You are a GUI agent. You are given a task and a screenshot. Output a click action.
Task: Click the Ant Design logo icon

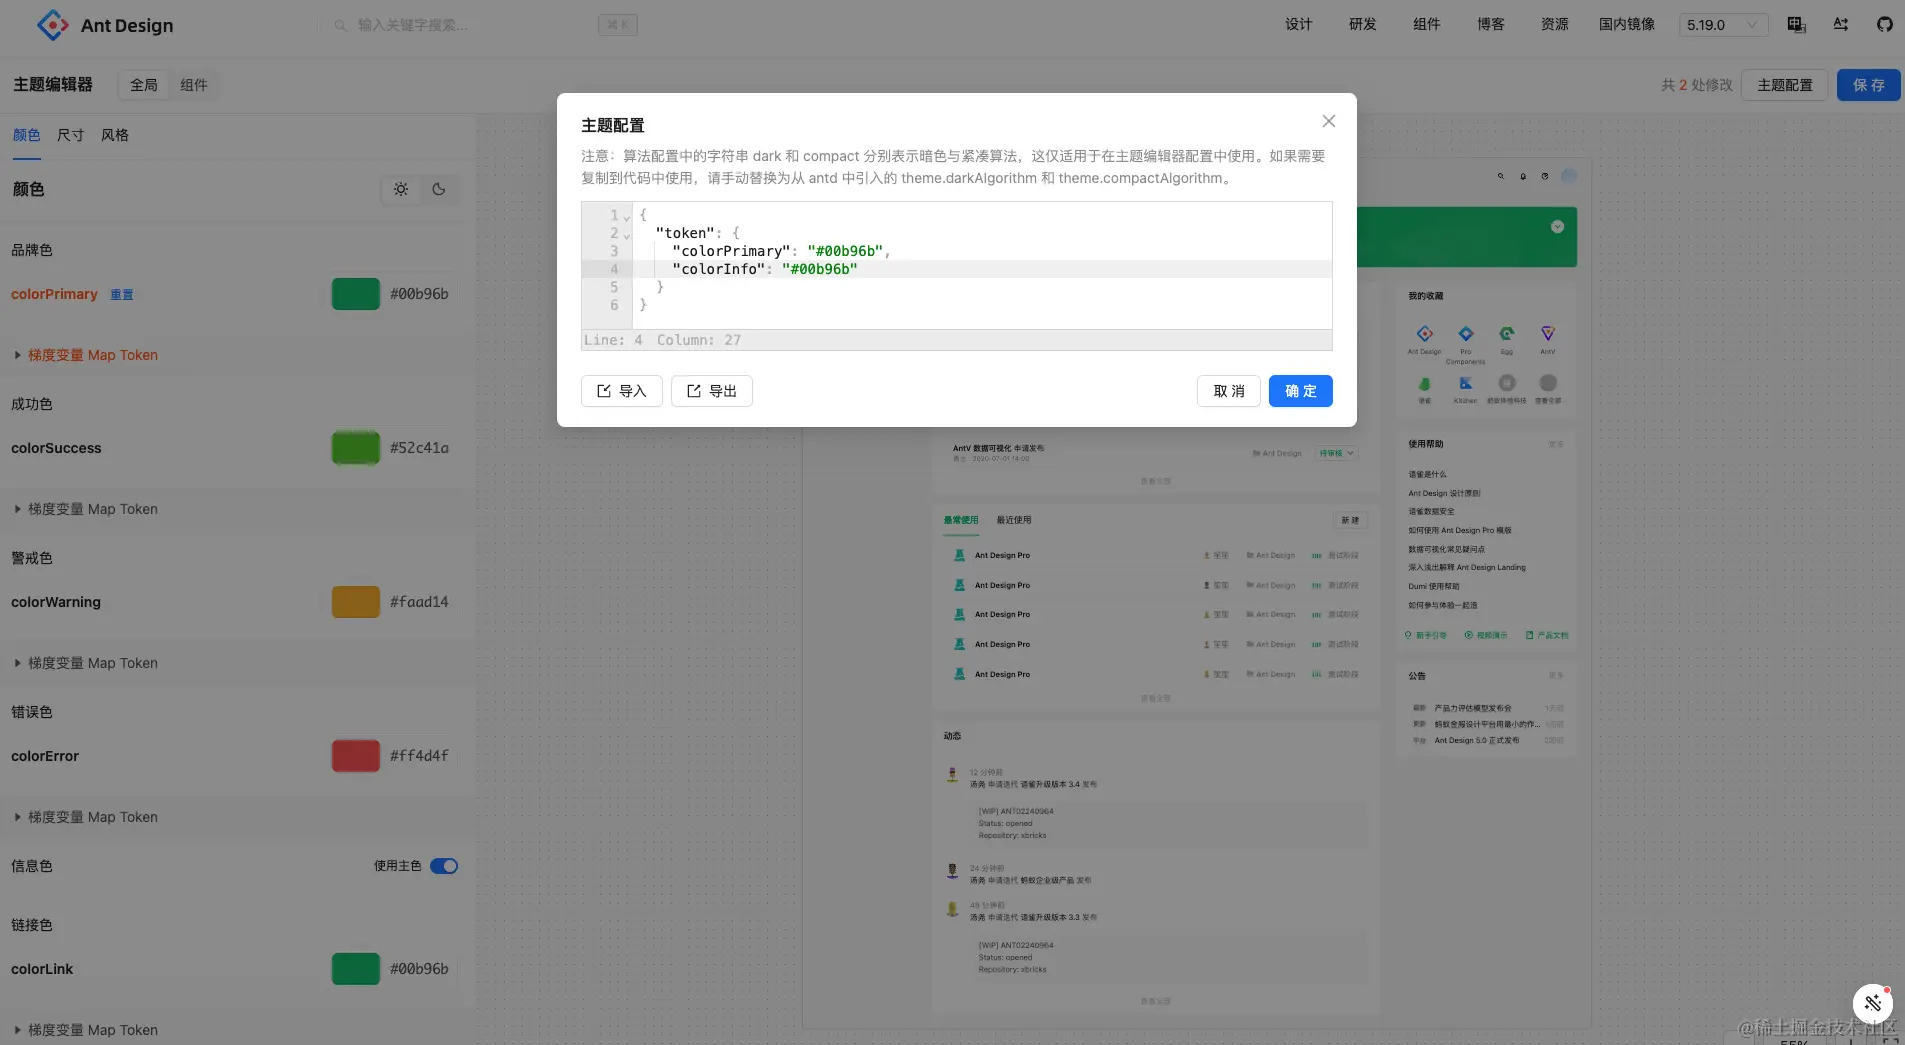(x=53, y=25)
